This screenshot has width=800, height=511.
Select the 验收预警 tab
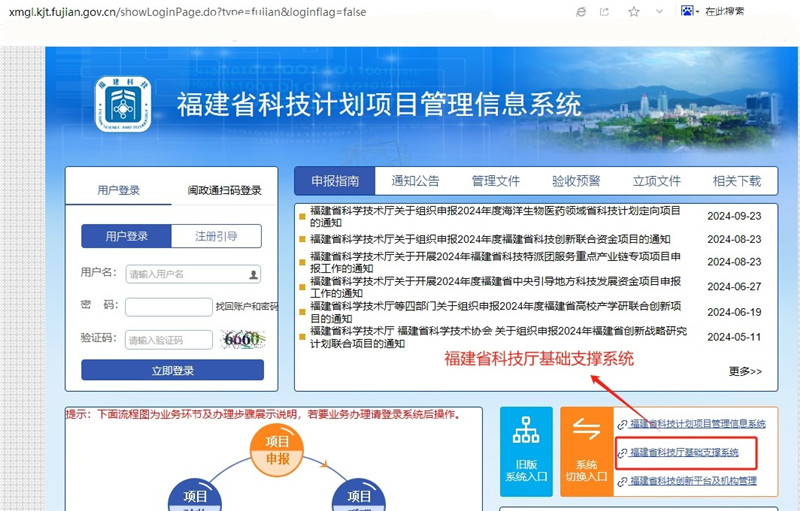click(576, 181)
